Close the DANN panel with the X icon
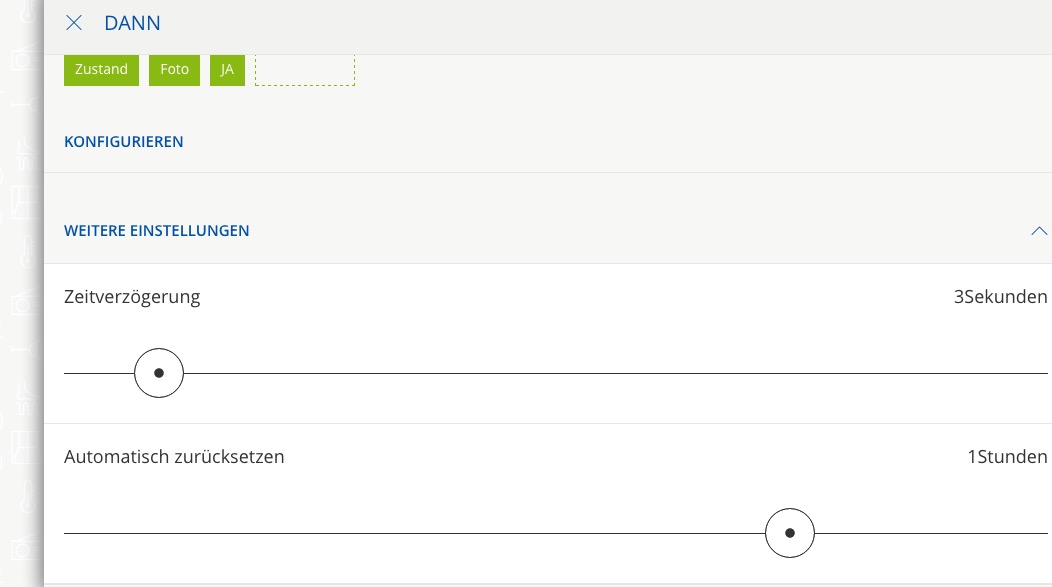This screenshot has height=587, width=1052. 73,23
